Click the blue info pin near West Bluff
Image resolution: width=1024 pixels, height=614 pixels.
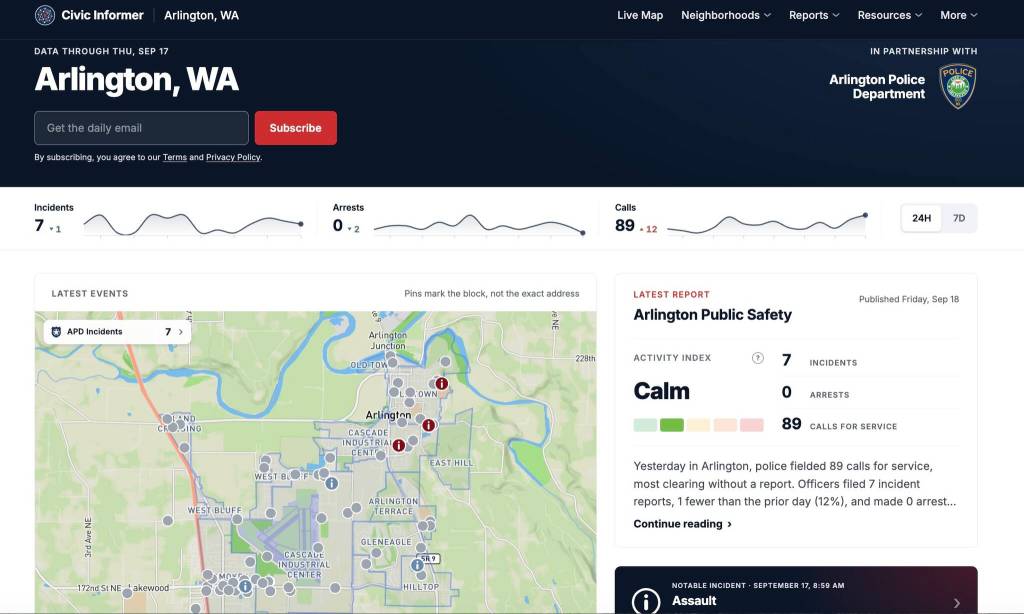[x=332, y=483]
